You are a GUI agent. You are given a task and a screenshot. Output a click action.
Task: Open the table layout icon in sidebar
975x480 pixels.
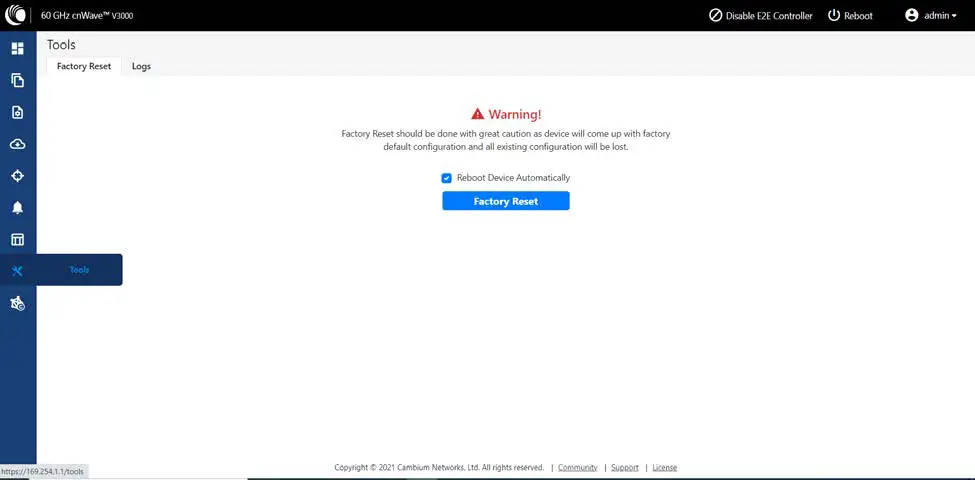pyautogui.click(x=17, y=239)
